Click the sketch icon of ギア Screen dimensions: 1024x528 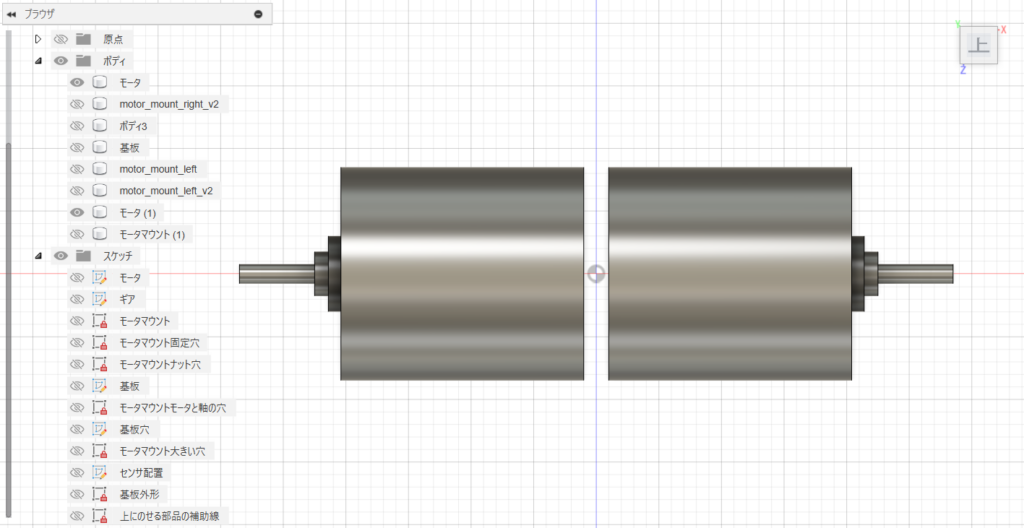(99, 299)
